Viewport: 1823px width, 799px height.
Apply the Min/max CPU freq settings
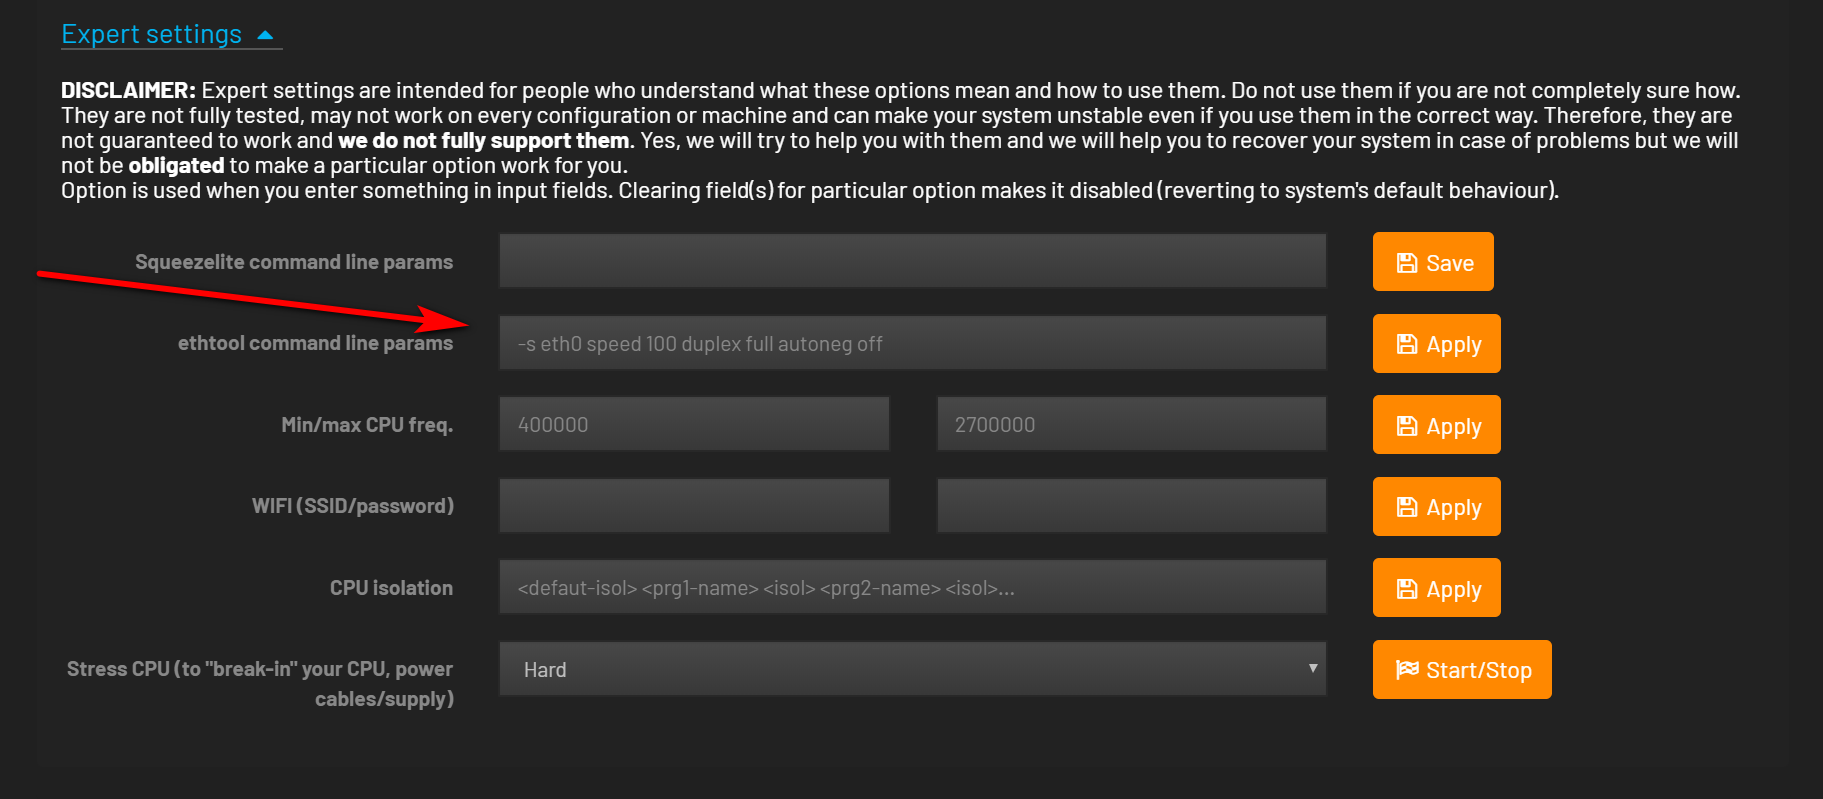tap(1437, 425)
